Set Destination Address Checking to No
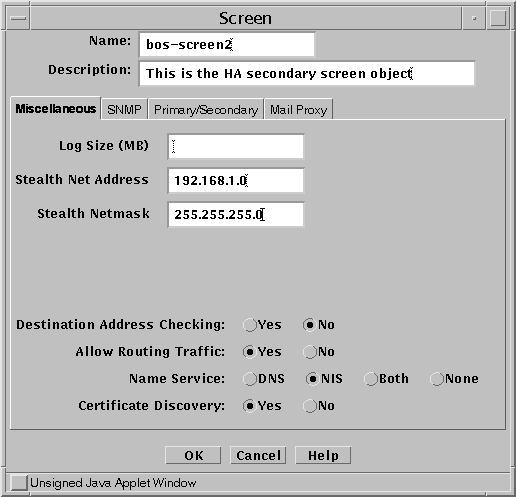Image resolution: width=516 pixels, height=497 pixels. click(x=319, y=325)
